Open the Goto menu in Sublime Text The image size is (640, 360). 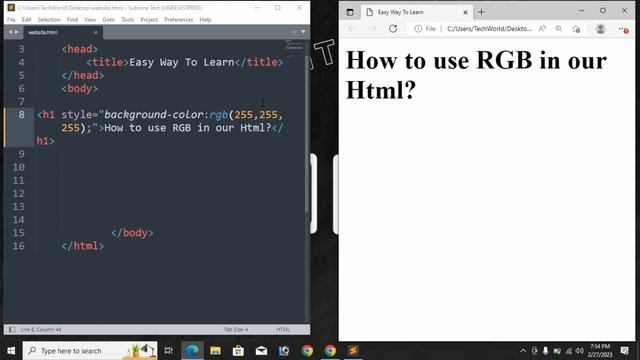(x=109, y=20)
